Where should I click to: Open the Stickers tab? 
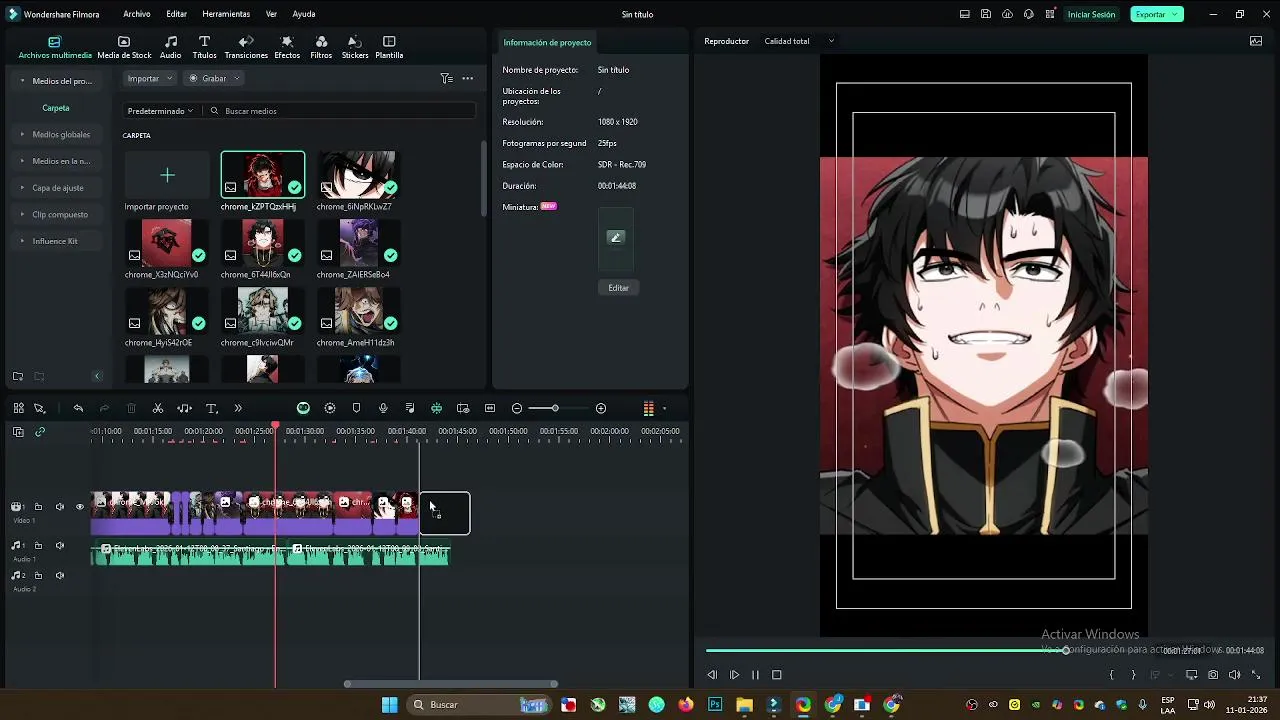click(355, 47)
